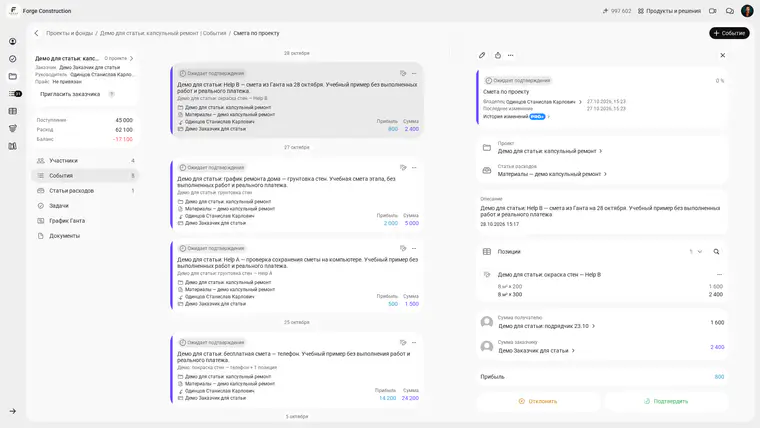Screen dimensions: 760x428
Task: Open expense item Материалы — демо капитальный ремонт
Action: coord(552,174)
